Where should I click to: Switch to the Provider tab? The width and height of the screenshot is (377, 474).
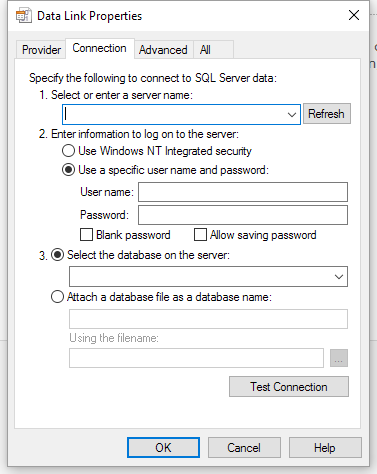tap(41, 50)
